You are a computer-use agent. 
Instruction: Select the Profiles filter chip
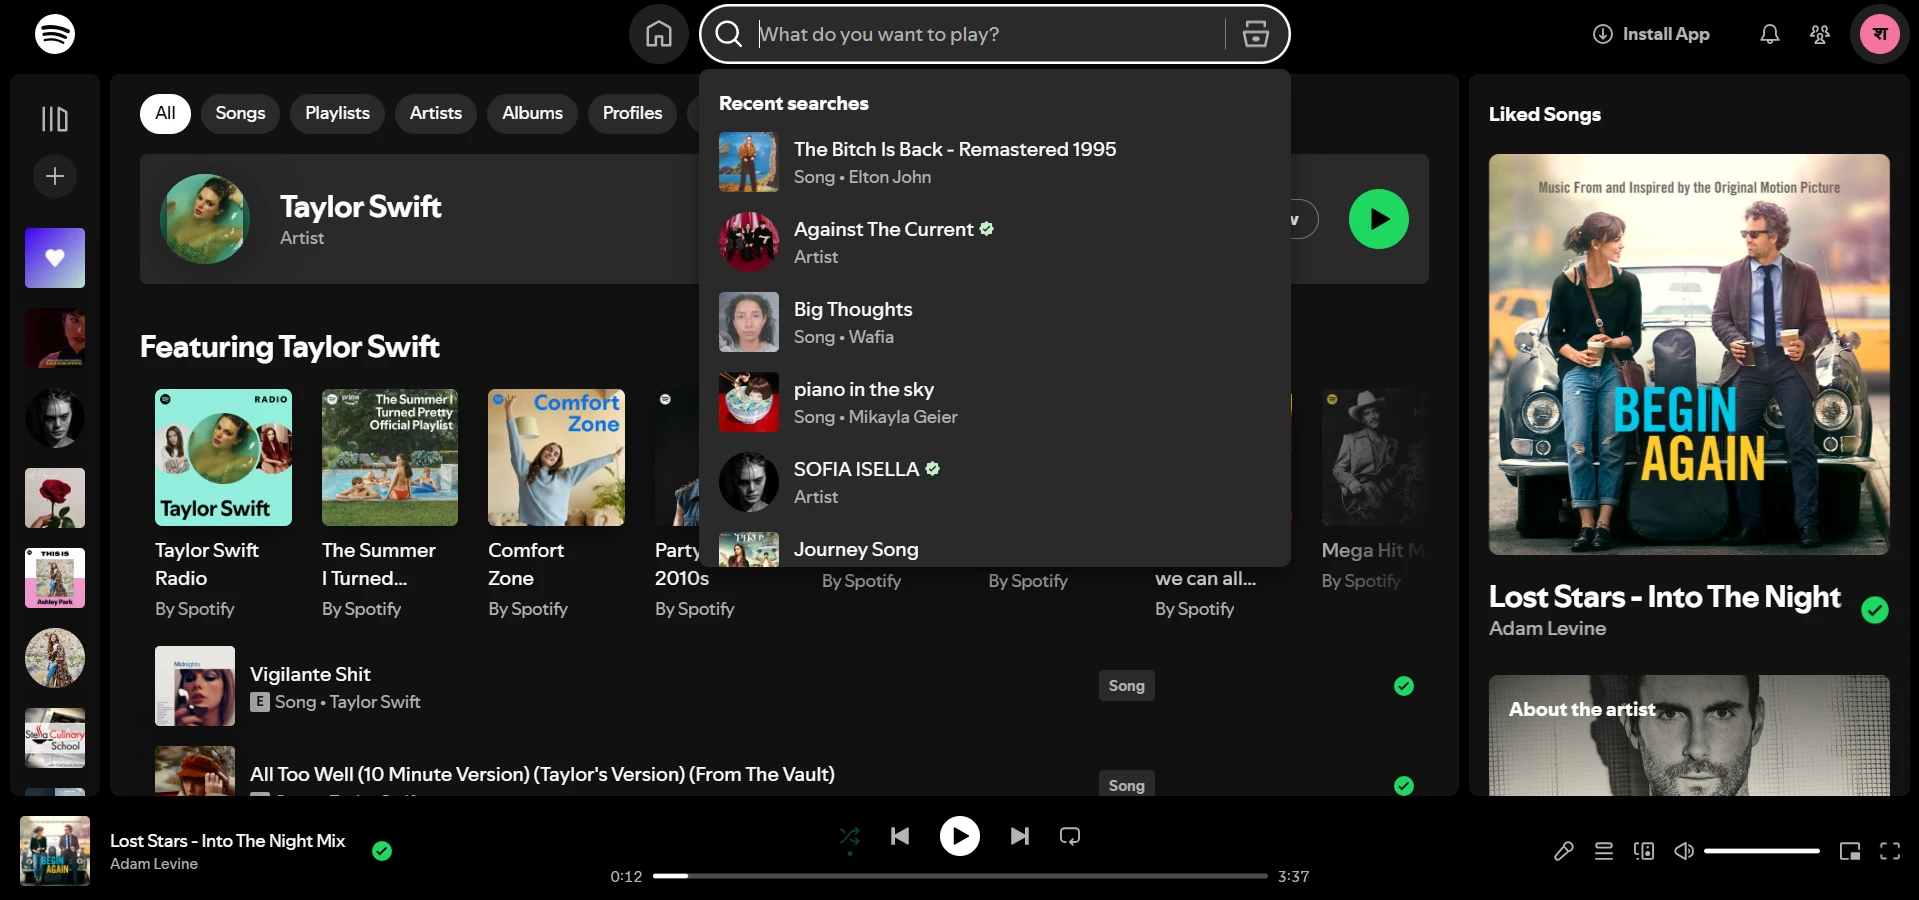pos(632,113)
